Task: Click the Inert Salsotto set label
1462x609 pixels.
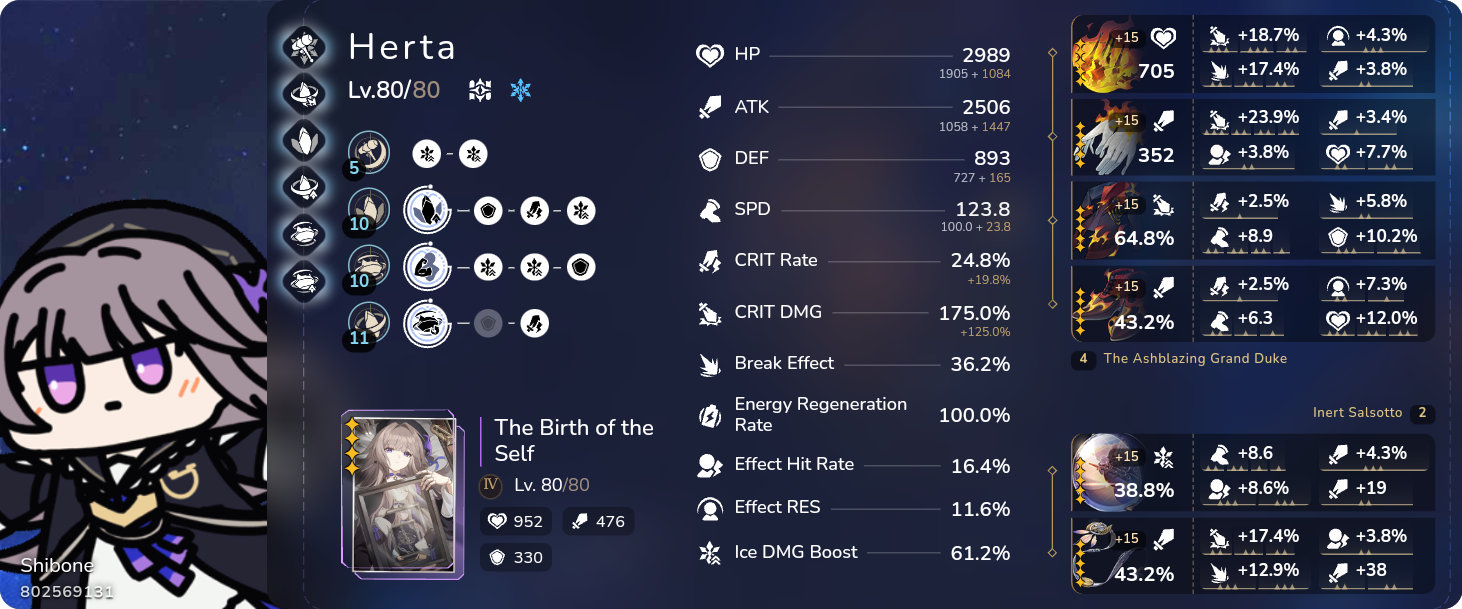Action: (x=1358, y=413)
